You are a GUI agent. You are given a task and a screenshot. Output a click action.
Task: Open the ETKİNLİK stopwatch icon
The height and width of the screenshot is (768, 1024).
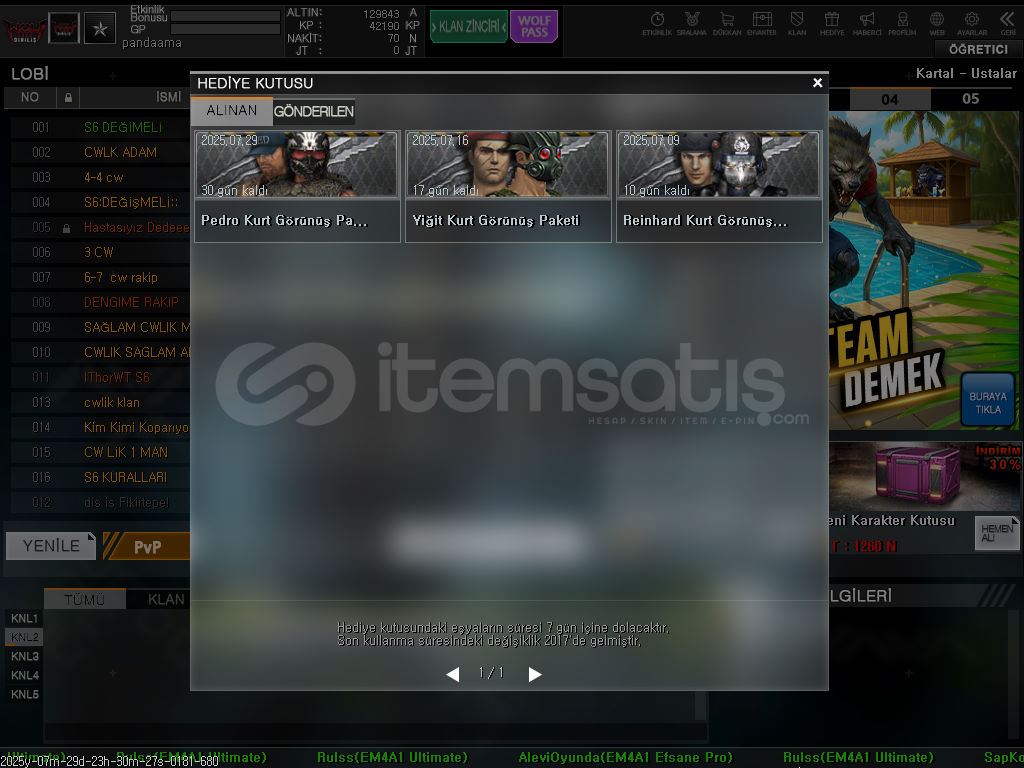(657, 24)
